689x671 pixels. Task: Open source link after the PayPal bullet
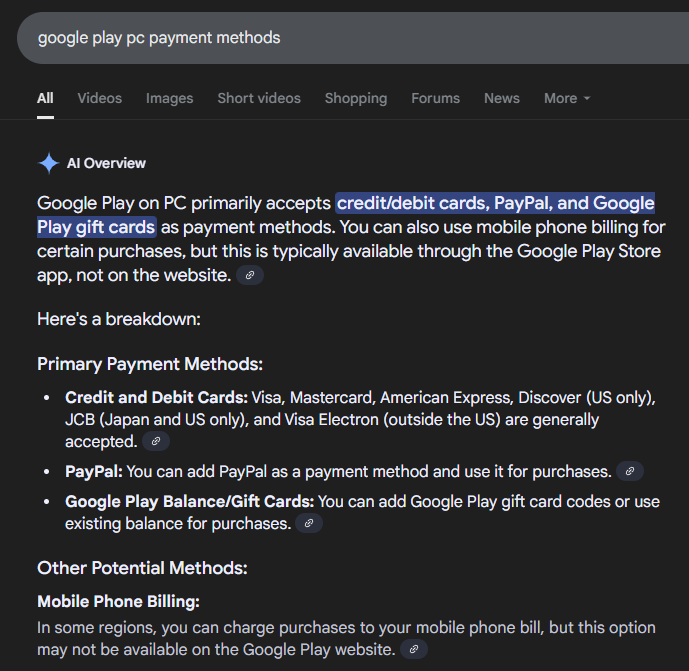[x=629, y=471]
